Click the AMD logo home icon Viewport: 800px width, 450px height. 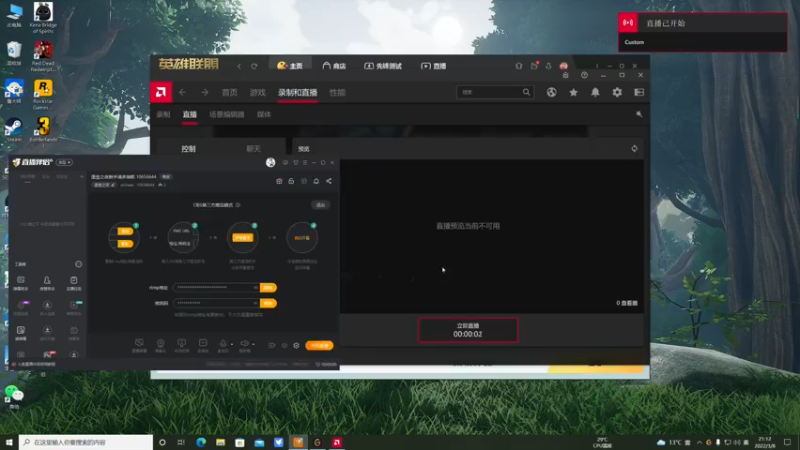[x=161, y=92]
